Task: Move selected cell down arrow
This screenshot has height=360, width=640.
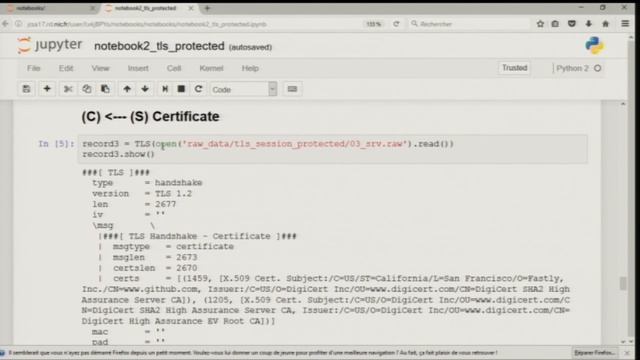Action: click(x=145, y=89)
